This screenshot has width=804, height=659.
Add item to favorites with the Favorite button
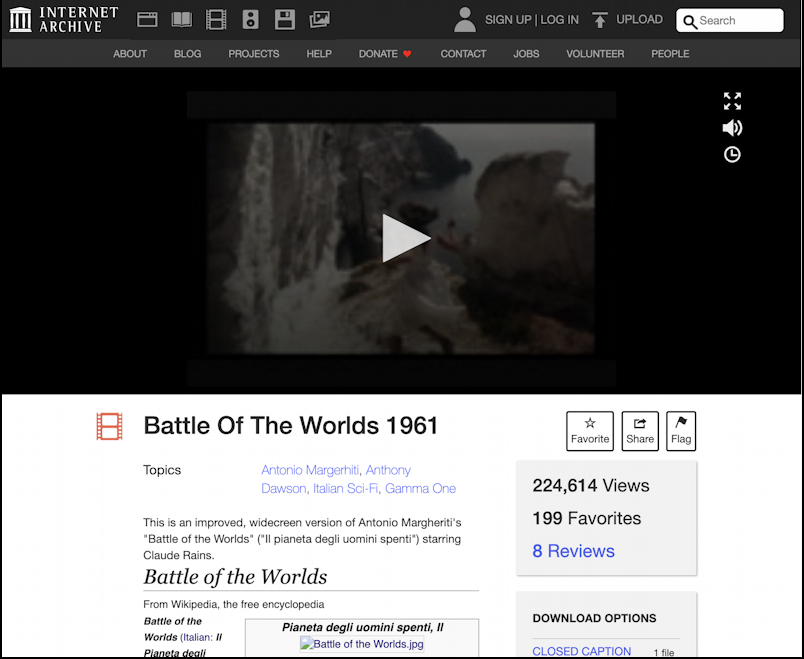(x=590, y=431)
